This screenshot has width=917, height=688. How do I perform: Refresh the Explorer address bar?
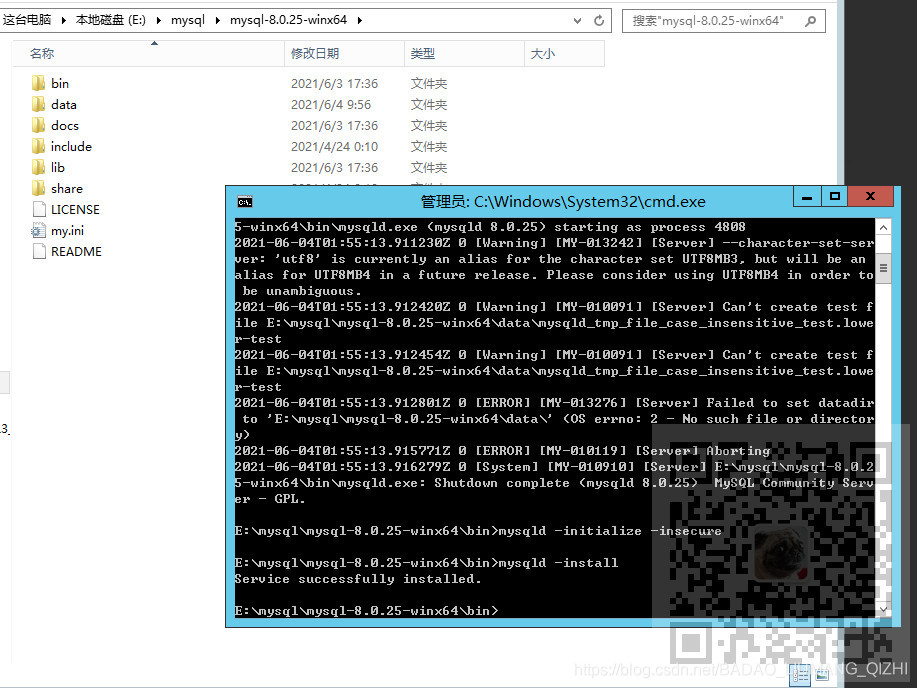click(x=599, y=20)
